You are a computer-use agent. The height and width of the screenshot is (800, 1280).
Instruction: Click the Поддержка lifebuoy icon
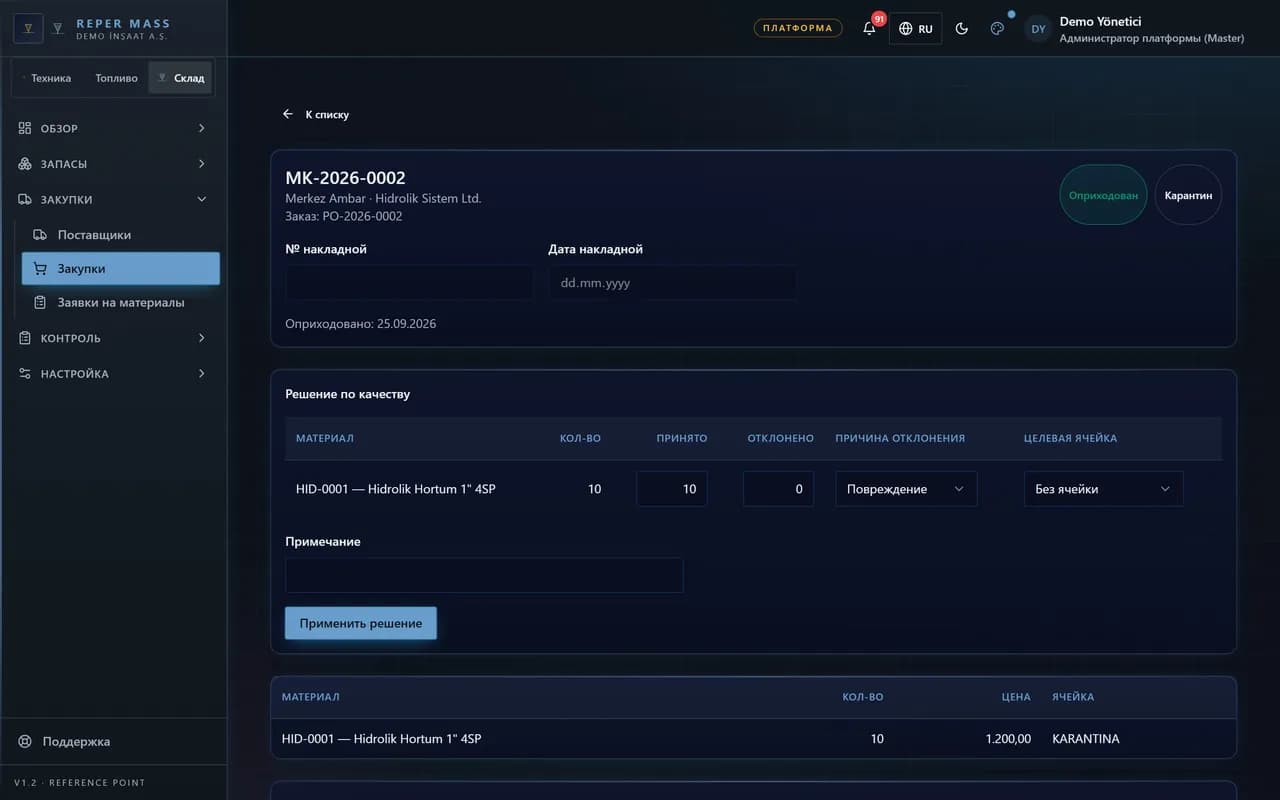[25, 742]
